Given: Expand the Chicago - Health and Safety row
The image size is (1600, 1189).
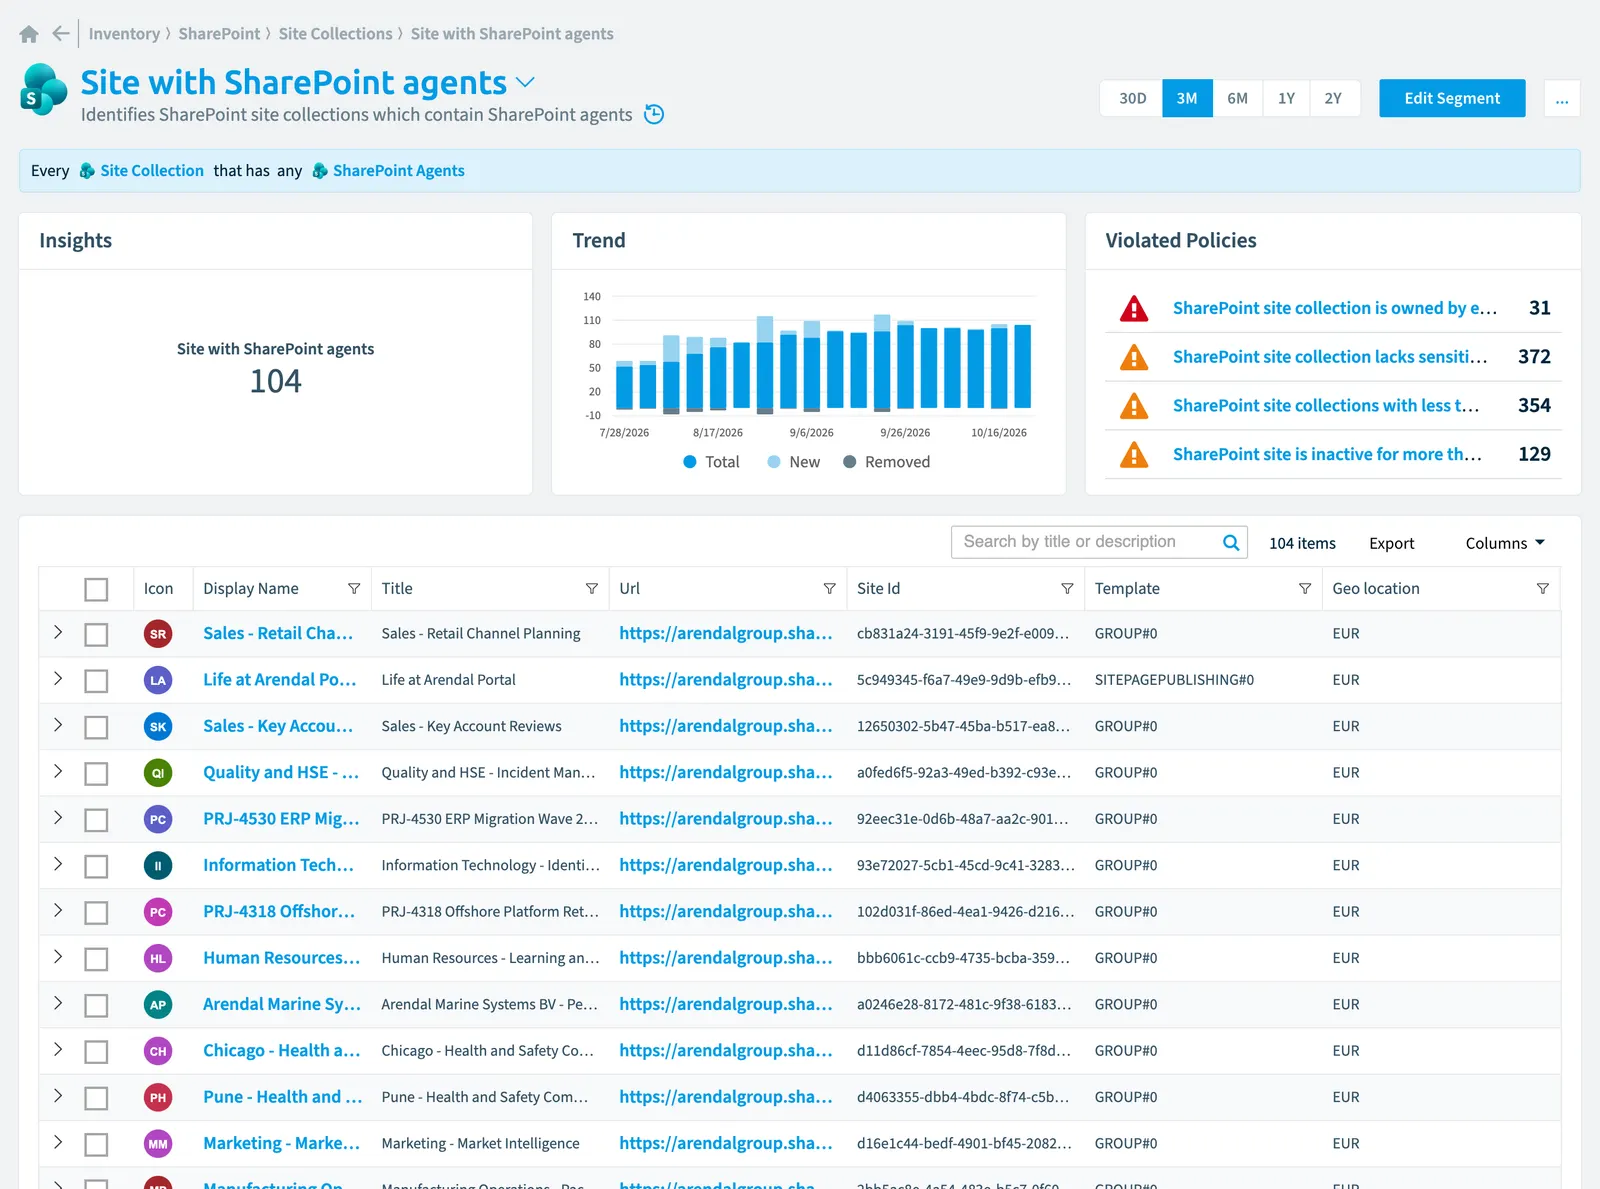Looking at the screenshot, I should point(58,1049).
